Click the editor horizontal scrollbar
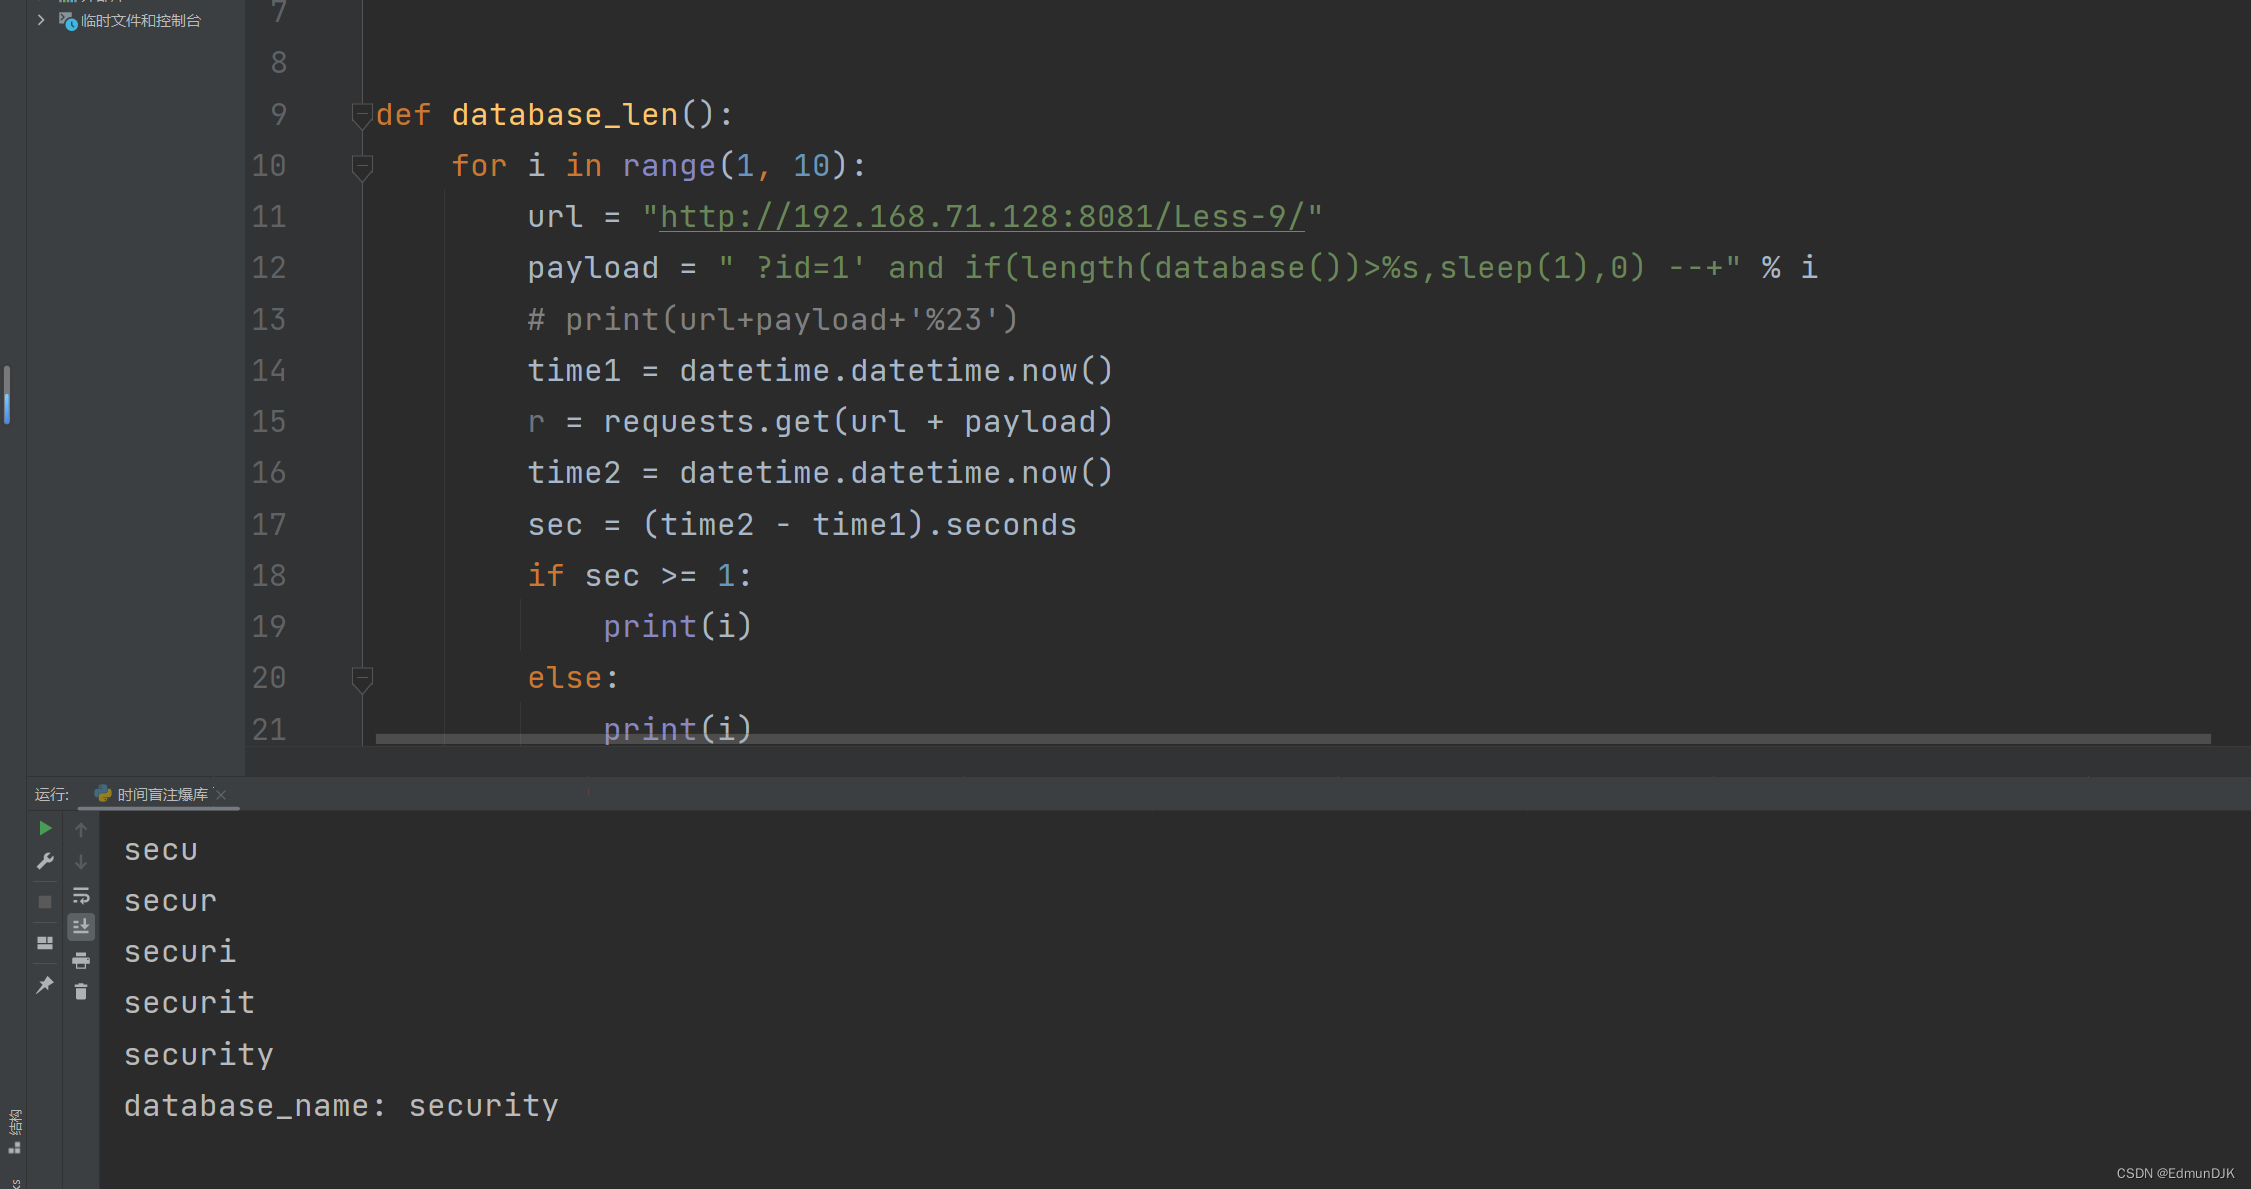Viewport: 2251px width, 1189px height. 1292,739
